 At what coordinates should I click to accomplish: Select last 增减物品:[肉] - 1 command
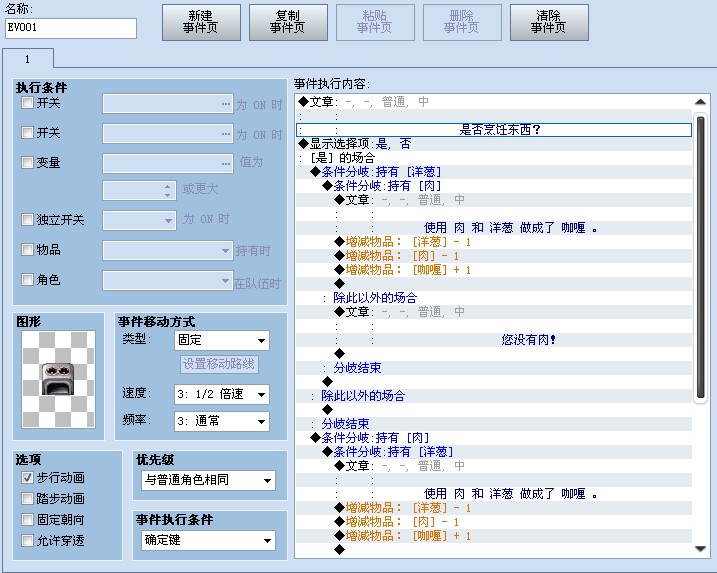pos(494,522)
